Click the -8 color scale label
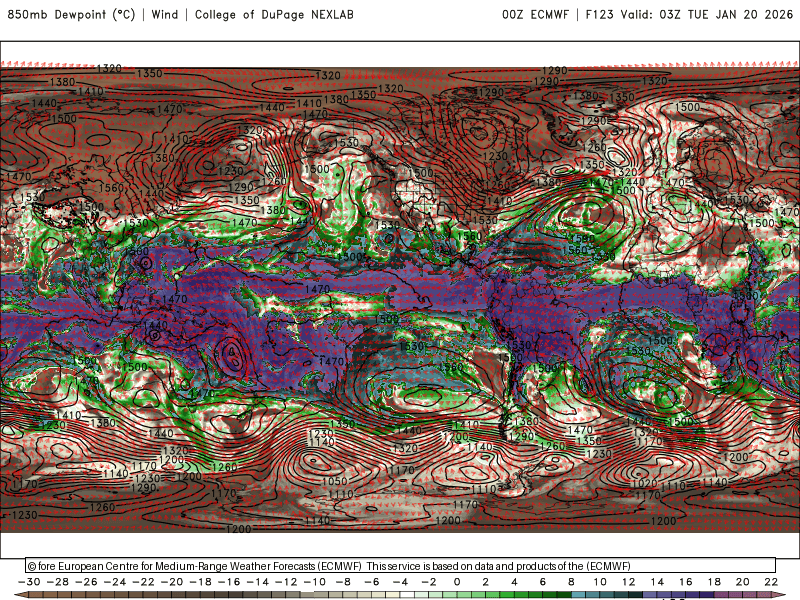Screen dimensions: 800x600 tap(343, 582)
